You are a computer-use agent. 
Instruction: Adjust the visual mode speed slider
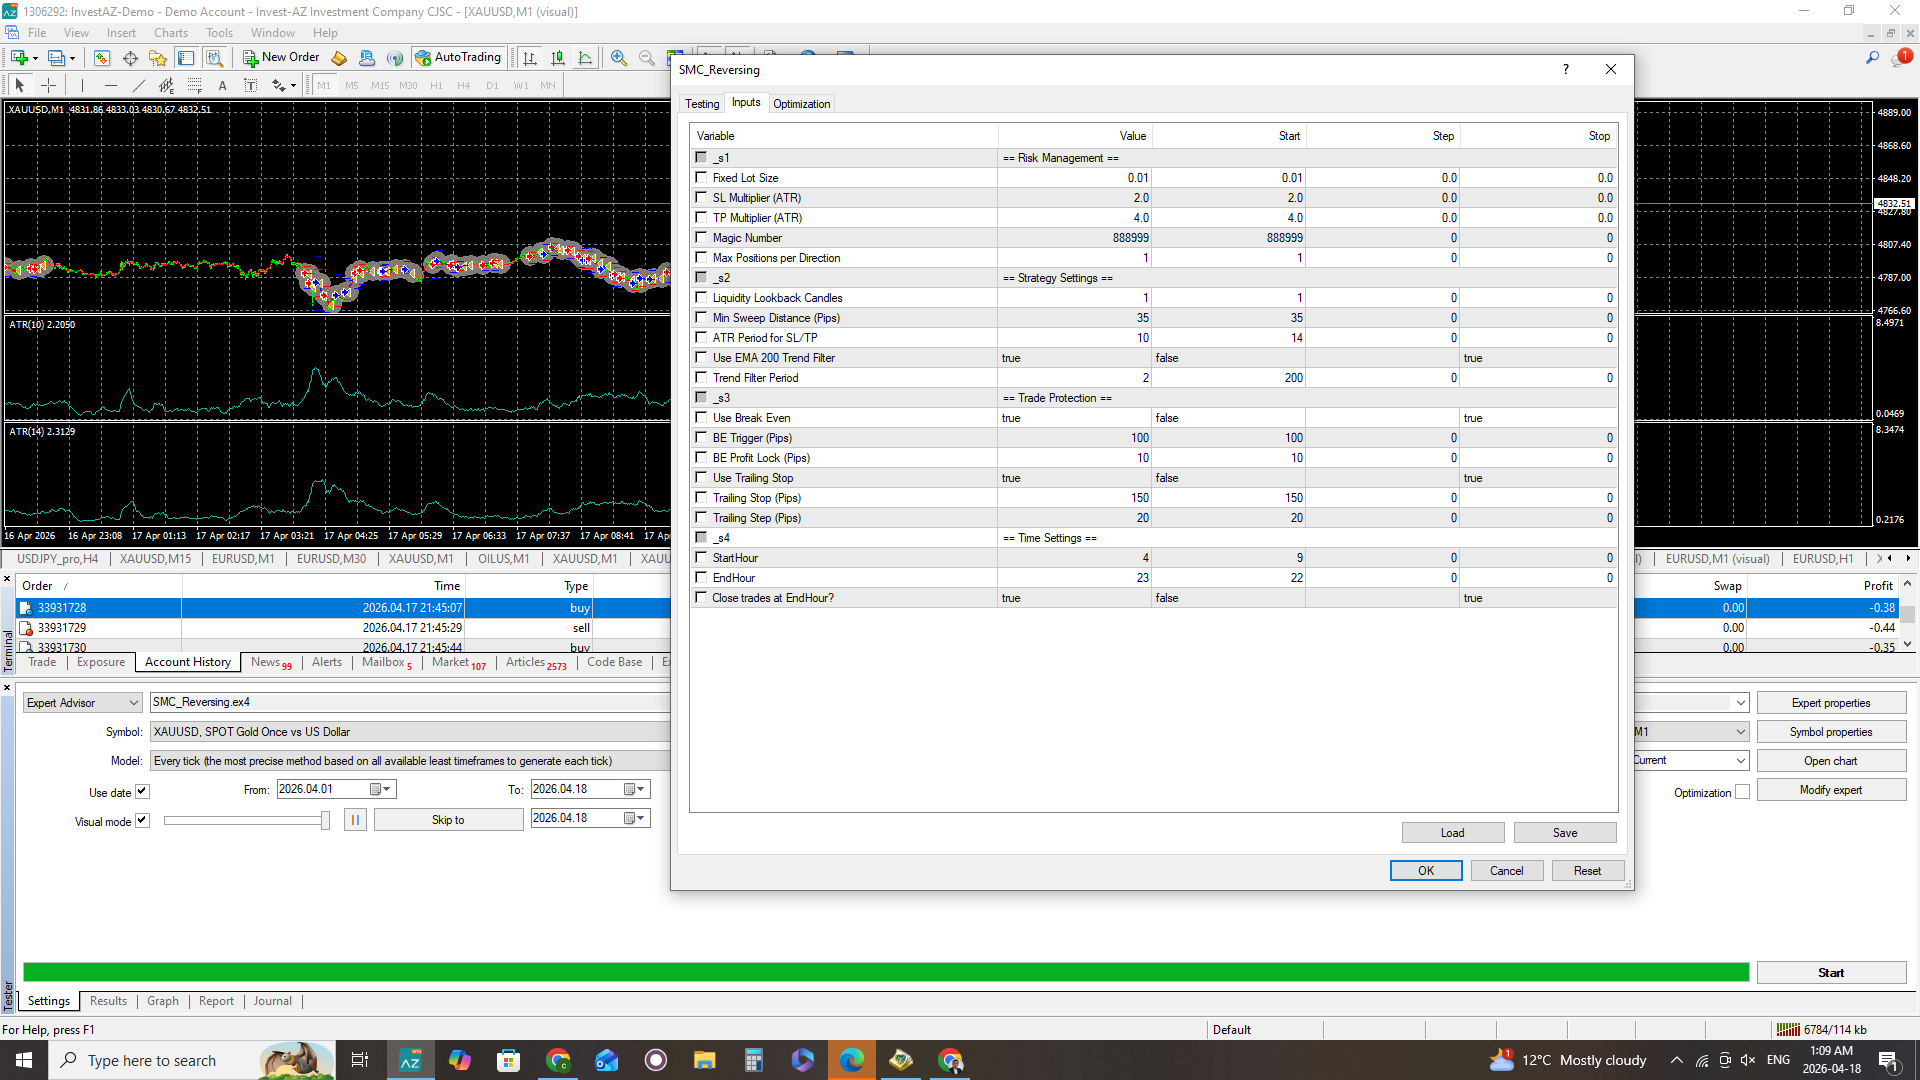point(325,821)
